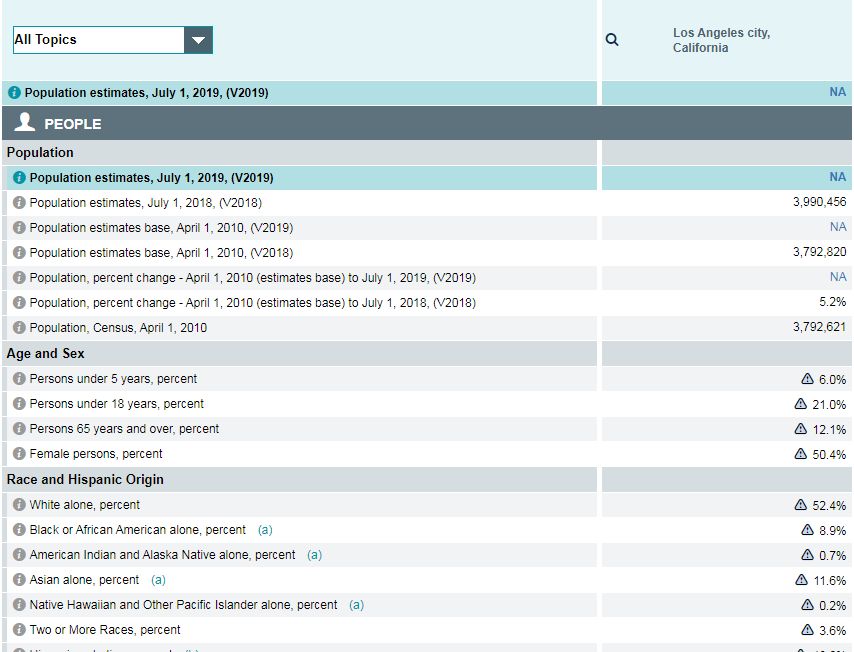This screenshot has width=854, height=652.
Task: Open footnote (a) for American Indian row
Action: [x=314, y=555]
